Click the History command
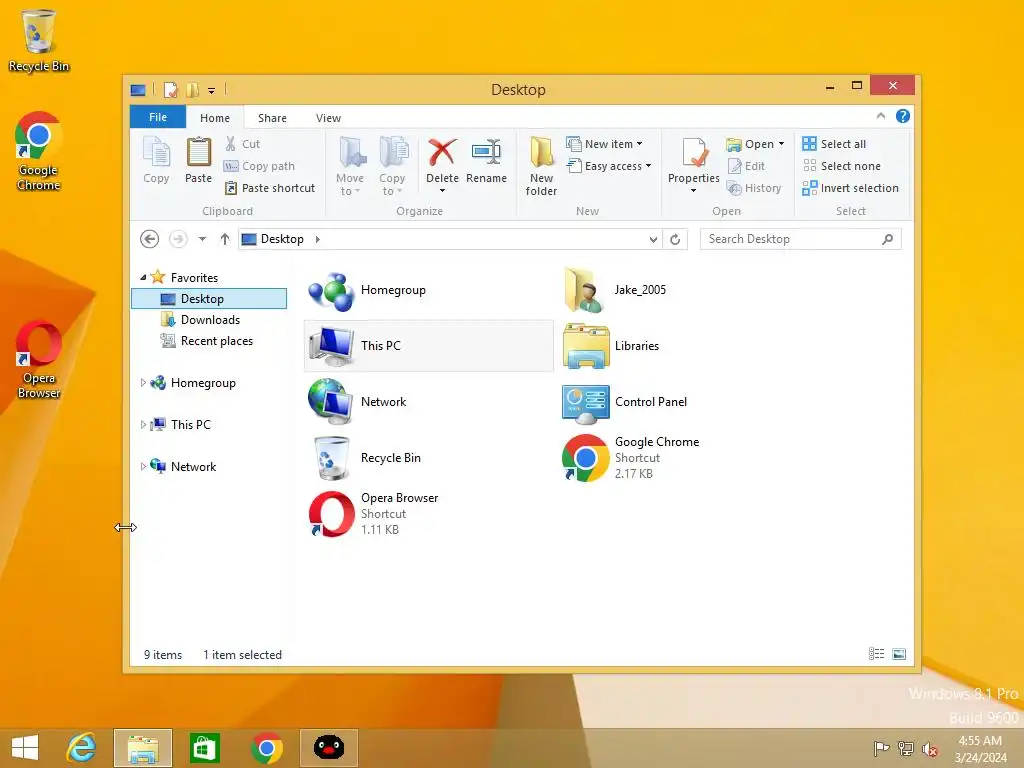Screen dimensions: 1024x768 (754, 188)
